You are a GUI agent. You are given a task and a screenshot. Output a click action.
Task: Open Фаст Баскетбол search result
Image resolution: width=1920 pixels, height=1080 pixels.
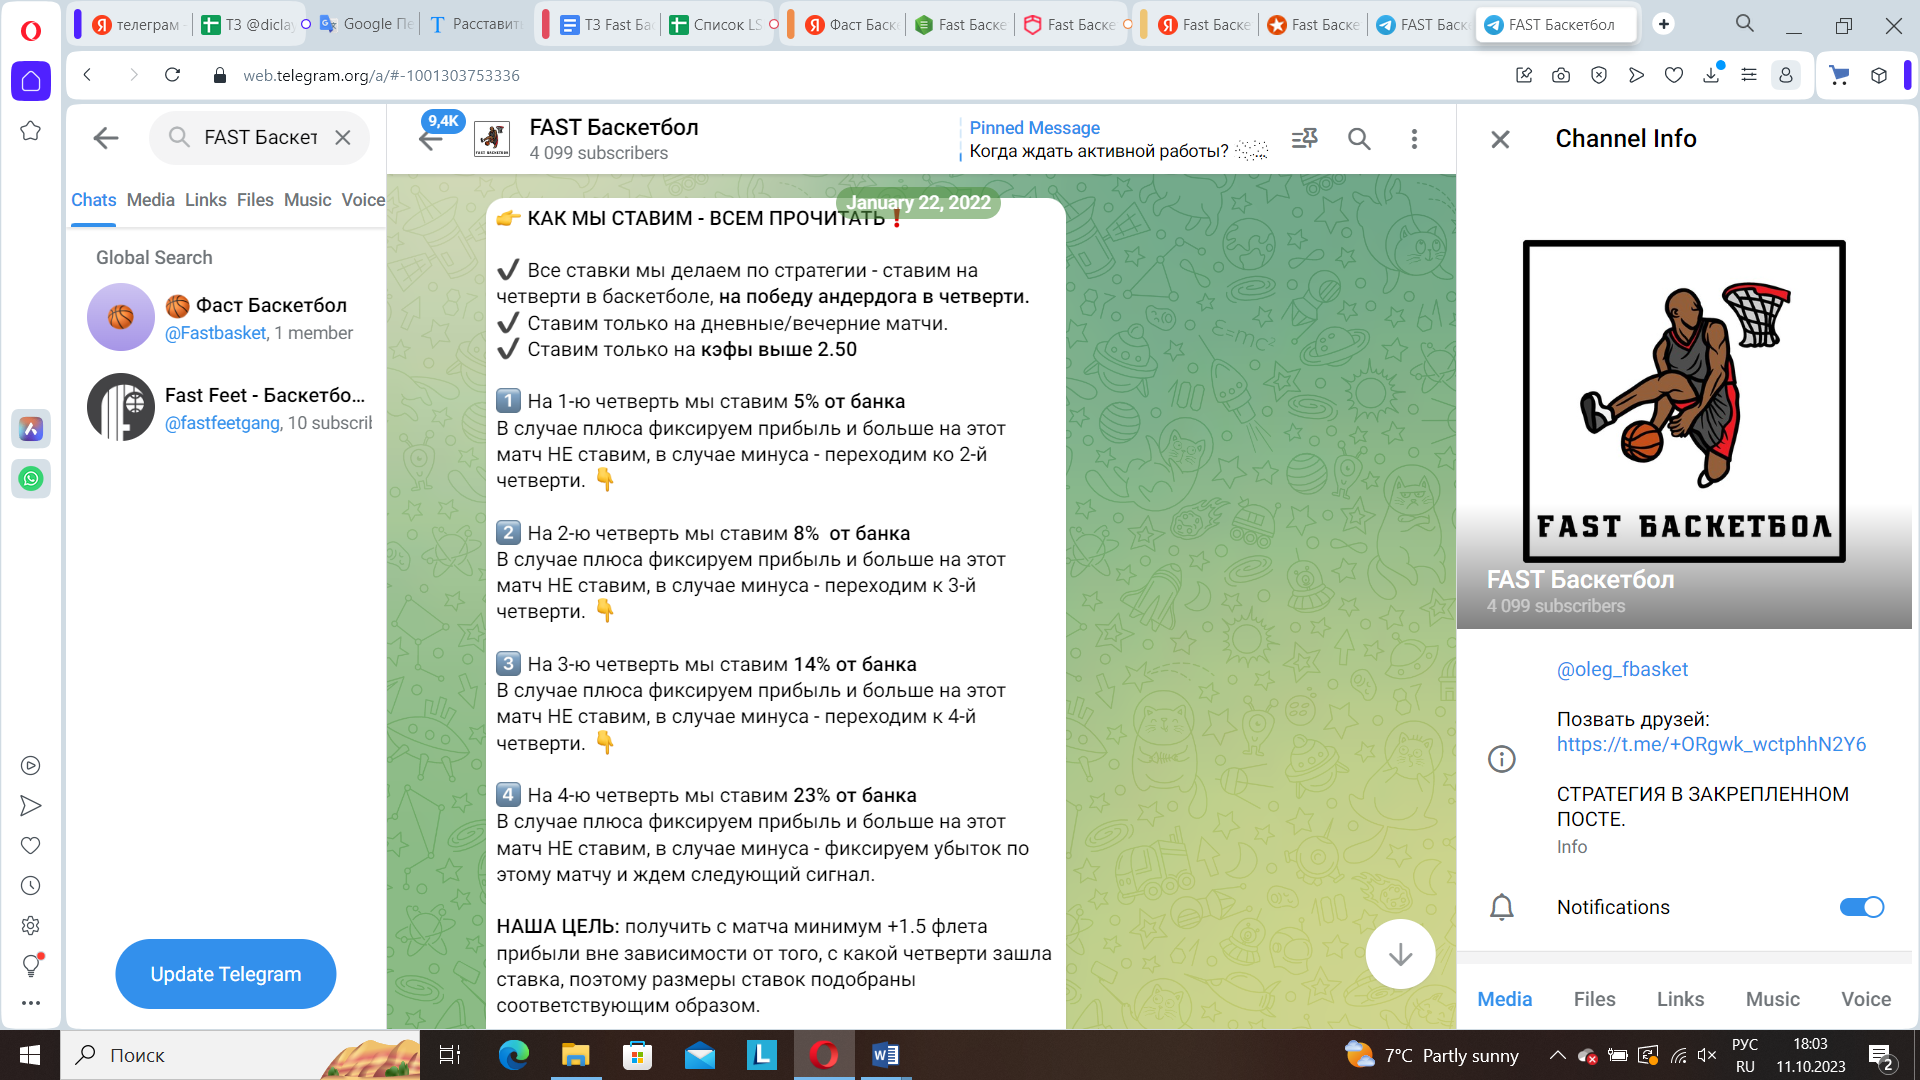coord(228,318)
